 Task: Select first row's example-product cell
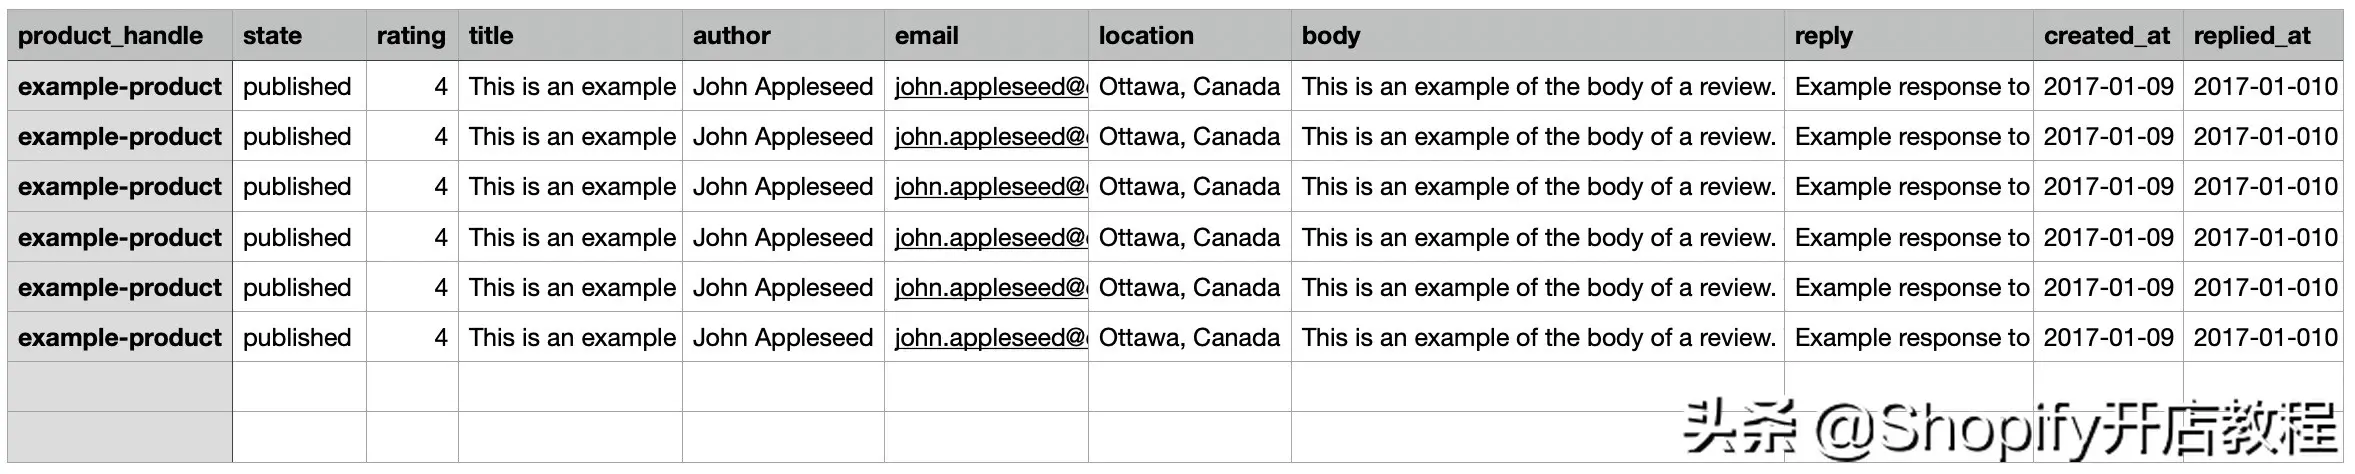(120, 86)
